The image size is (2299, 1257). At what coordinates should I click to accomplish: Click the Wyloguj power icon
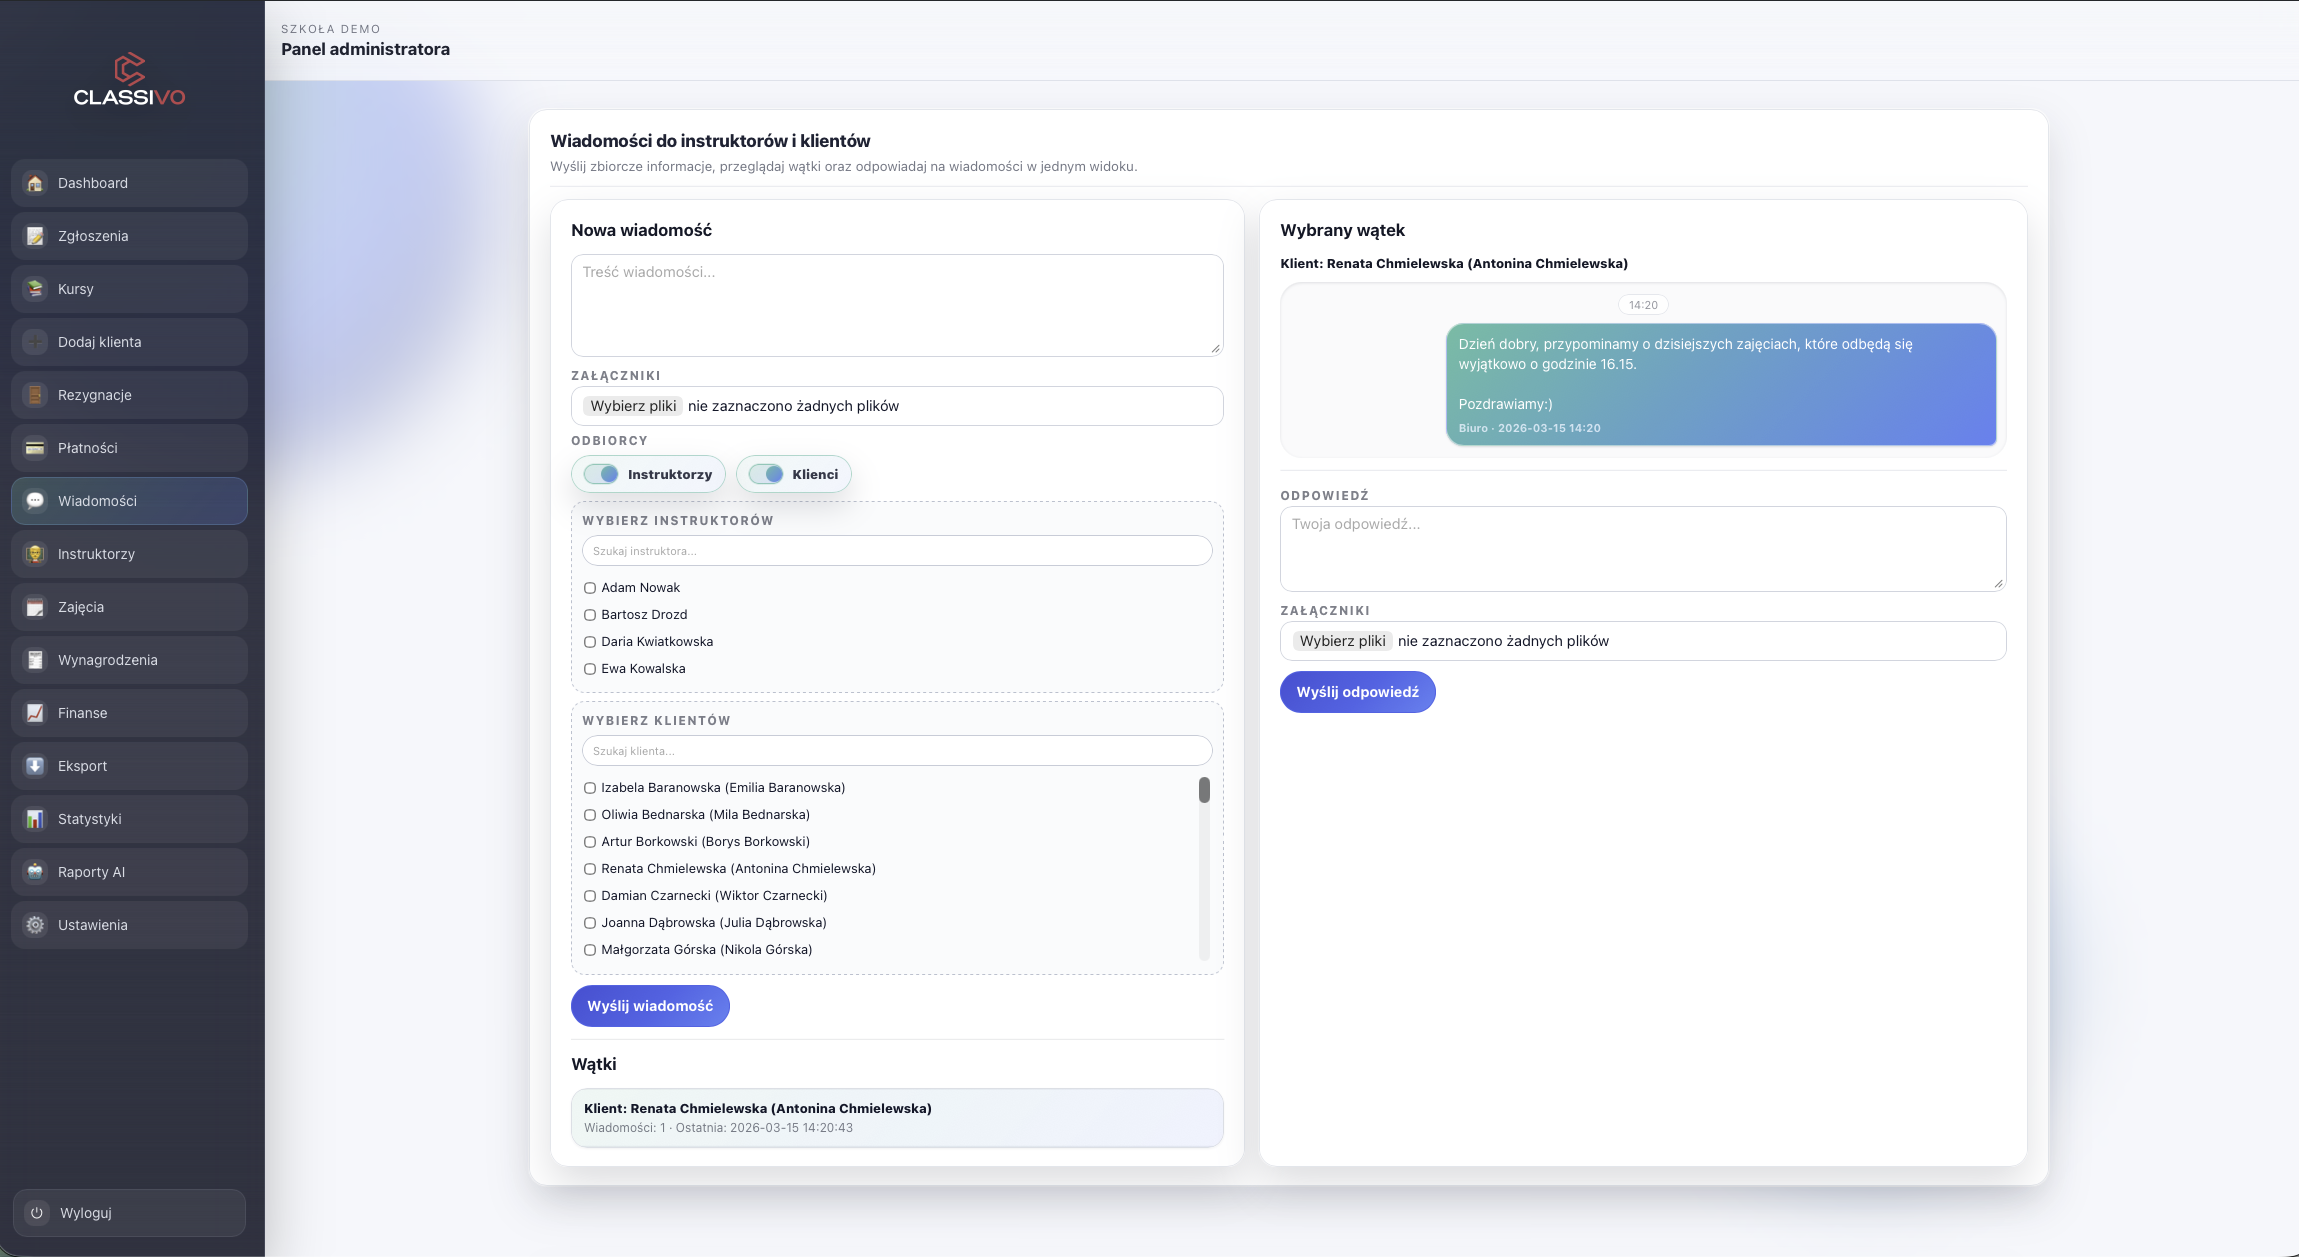point(37,1213)
